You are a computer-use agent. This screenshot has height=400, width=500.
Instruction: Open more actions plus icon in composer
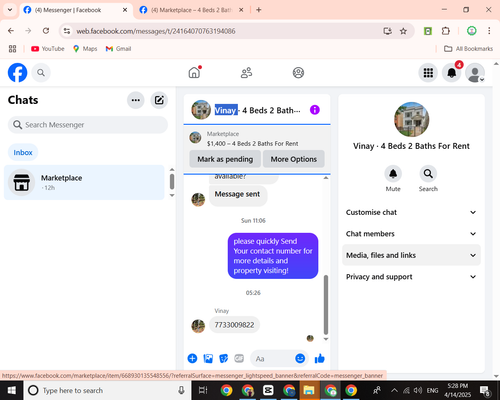coord(192,358)
